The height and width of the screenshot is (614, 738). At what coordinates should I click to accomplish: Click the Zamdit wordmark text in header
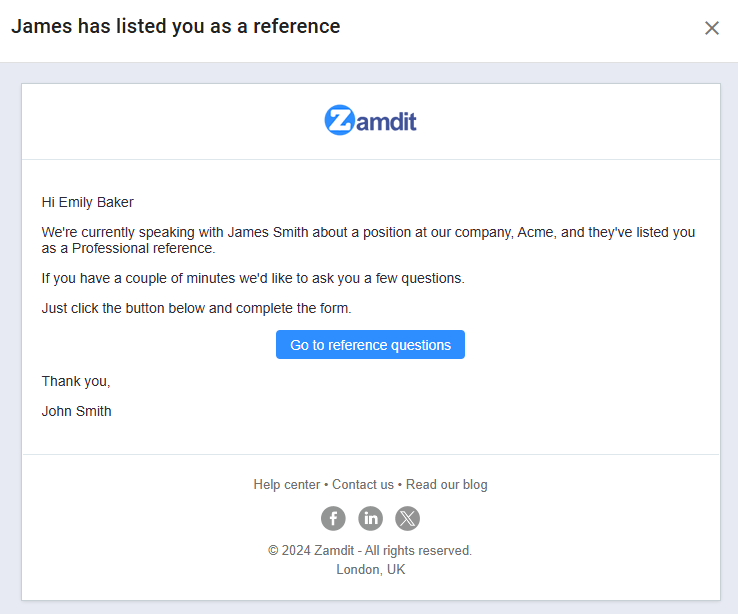point(386,121)
